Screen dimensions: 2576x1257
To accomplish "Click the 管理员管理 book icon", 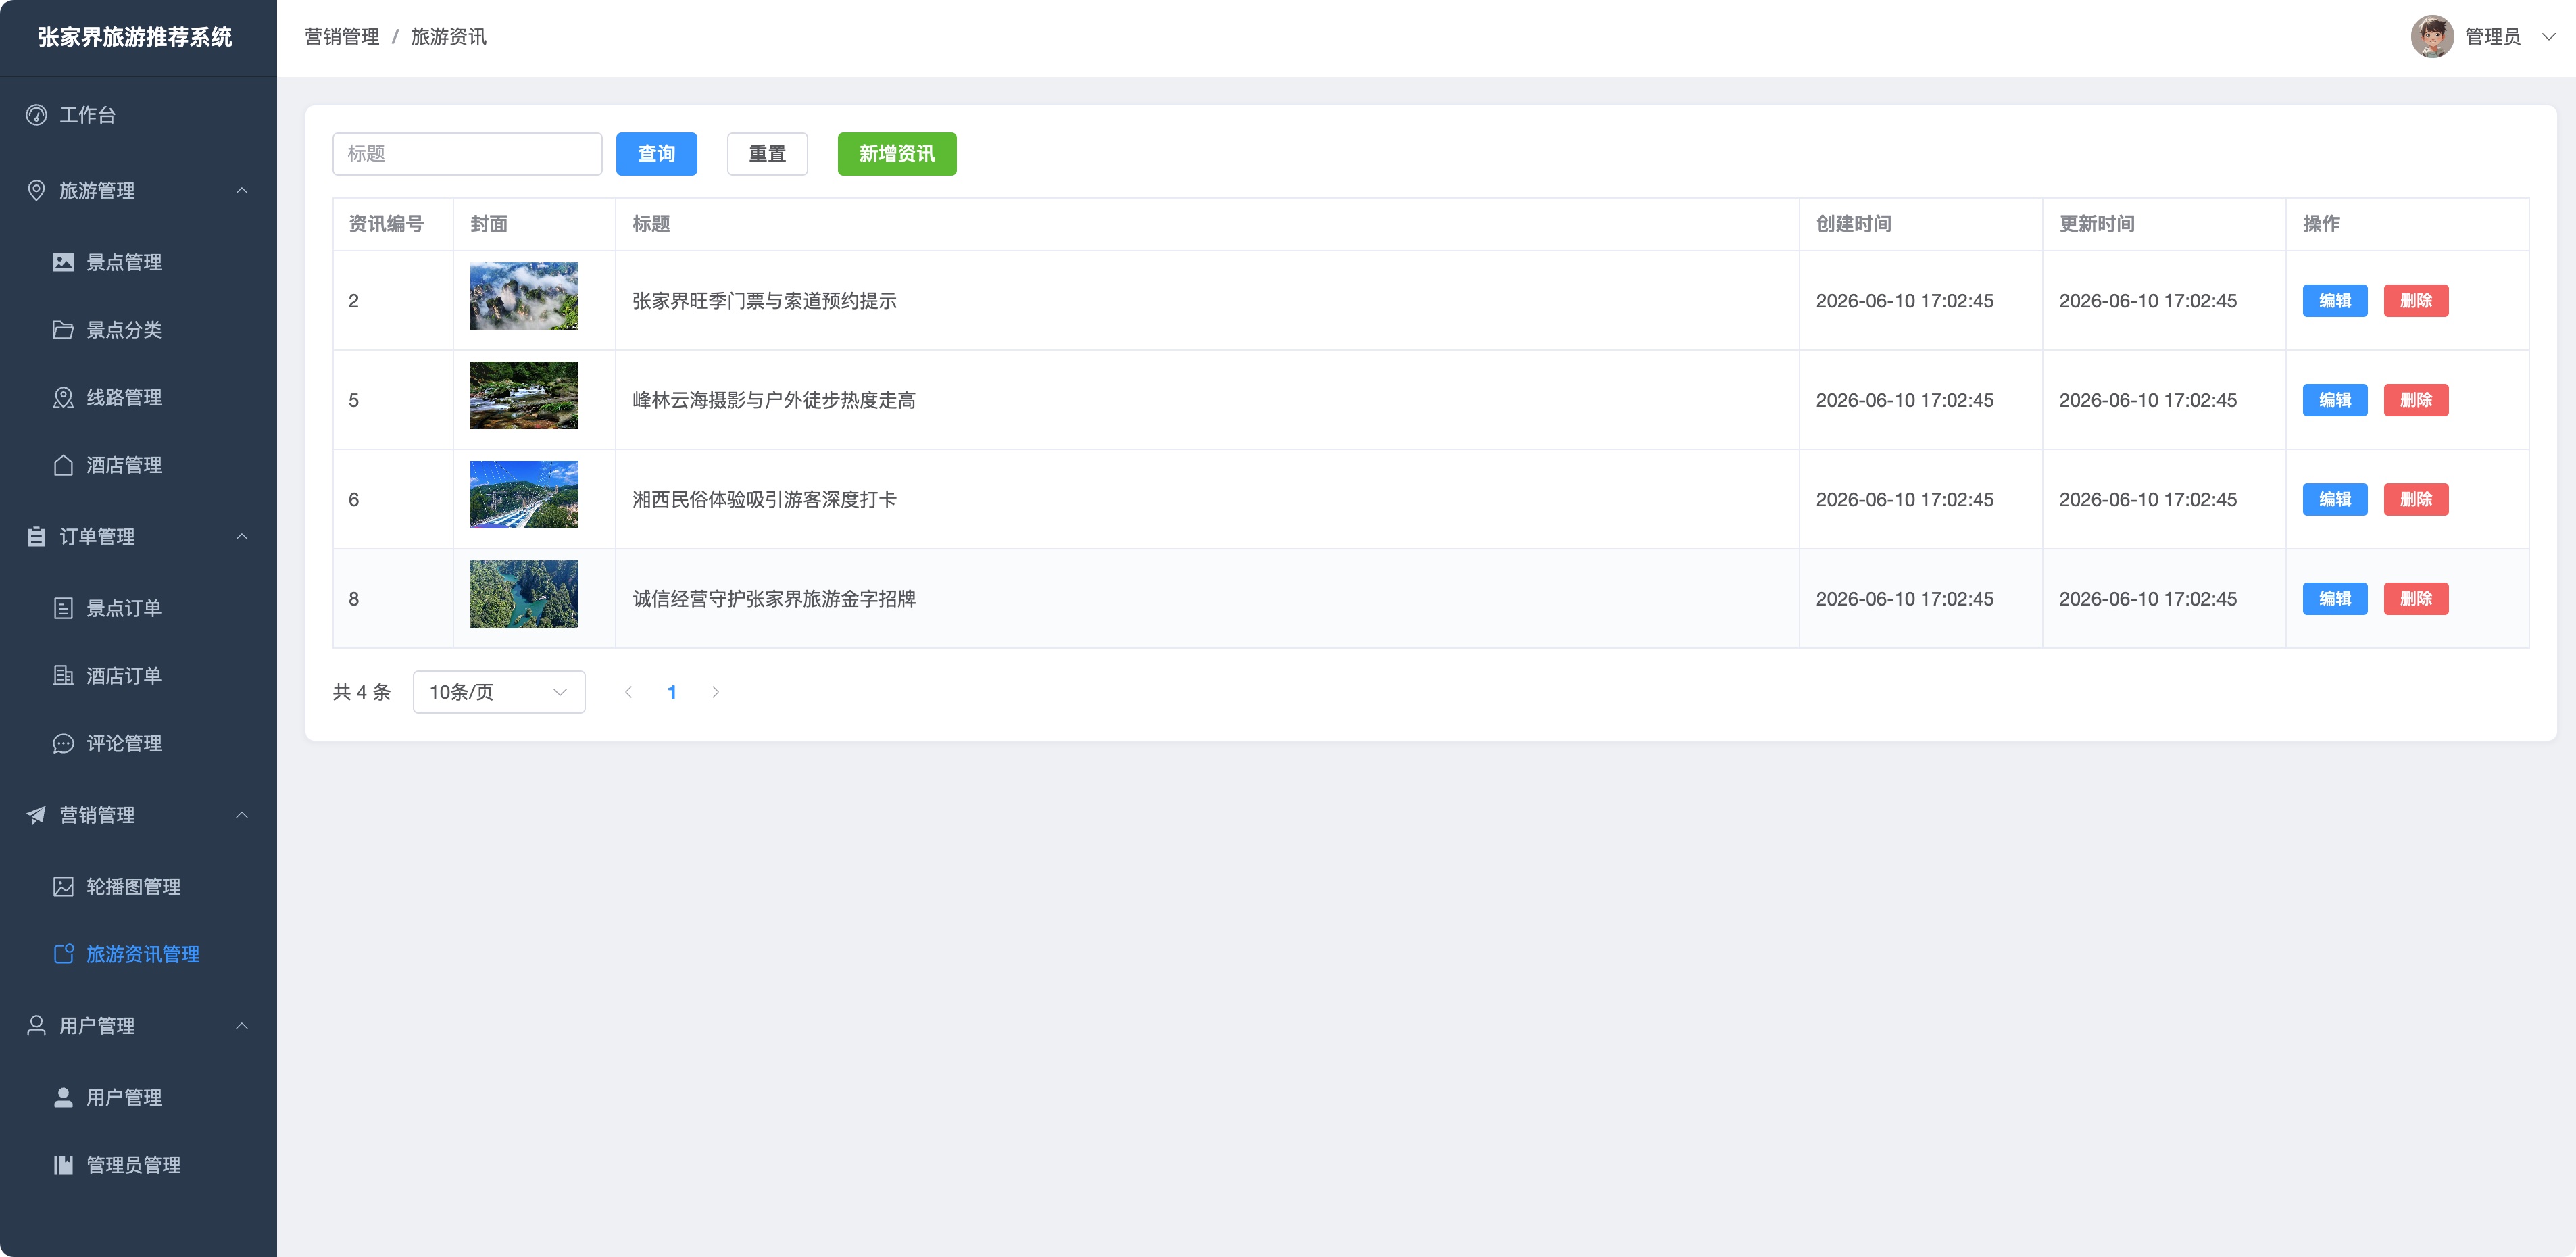I will (x=63, y=1165).
